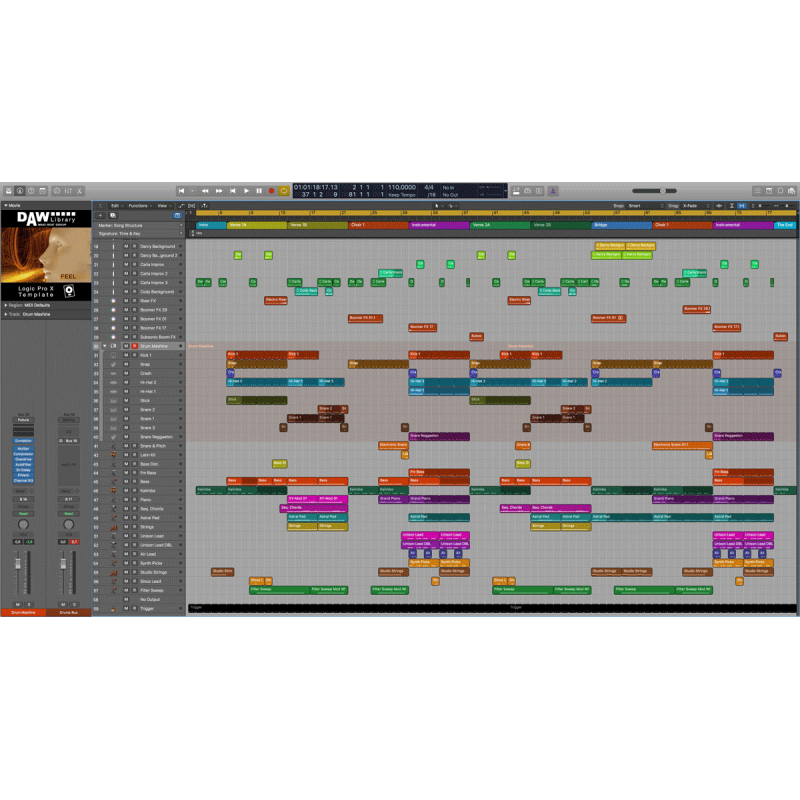
Task: Open the Channel EQ plugin slot
Action: 23,481
